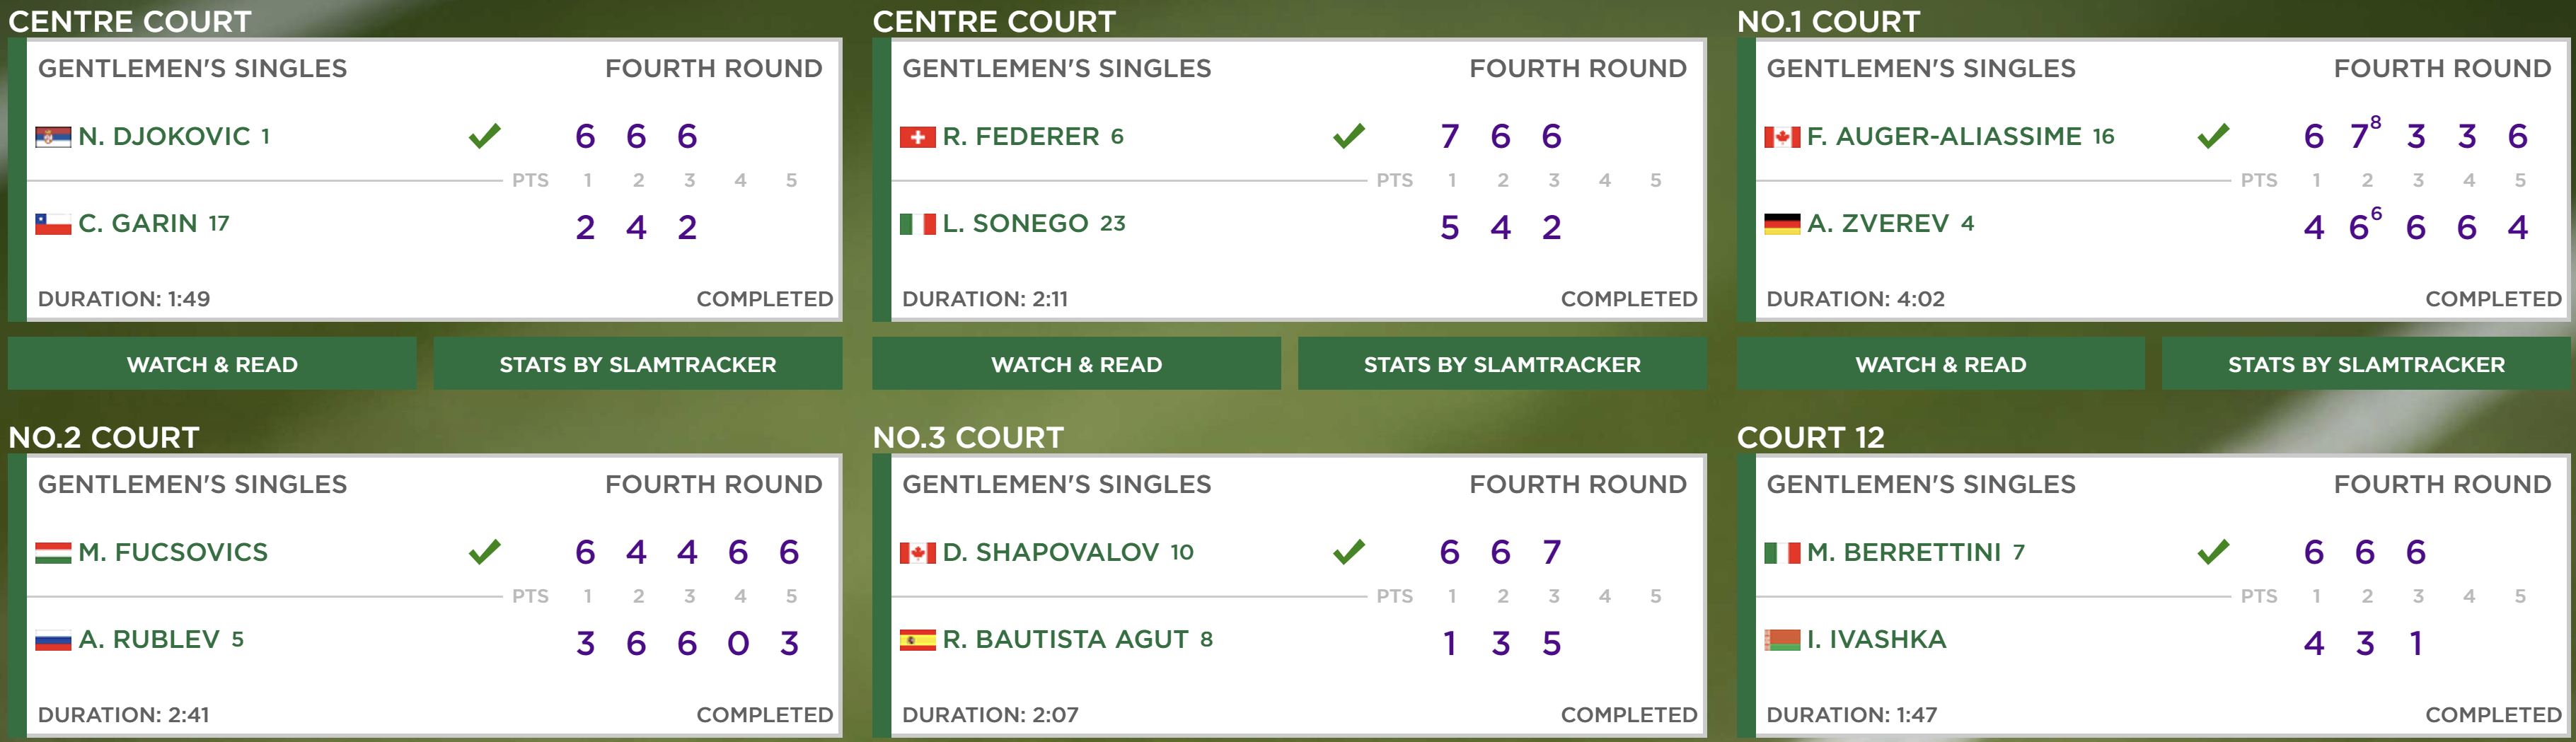Click Germany flag beside A. Zverev
This screenshot has height=742, width=2576.
1782,224
